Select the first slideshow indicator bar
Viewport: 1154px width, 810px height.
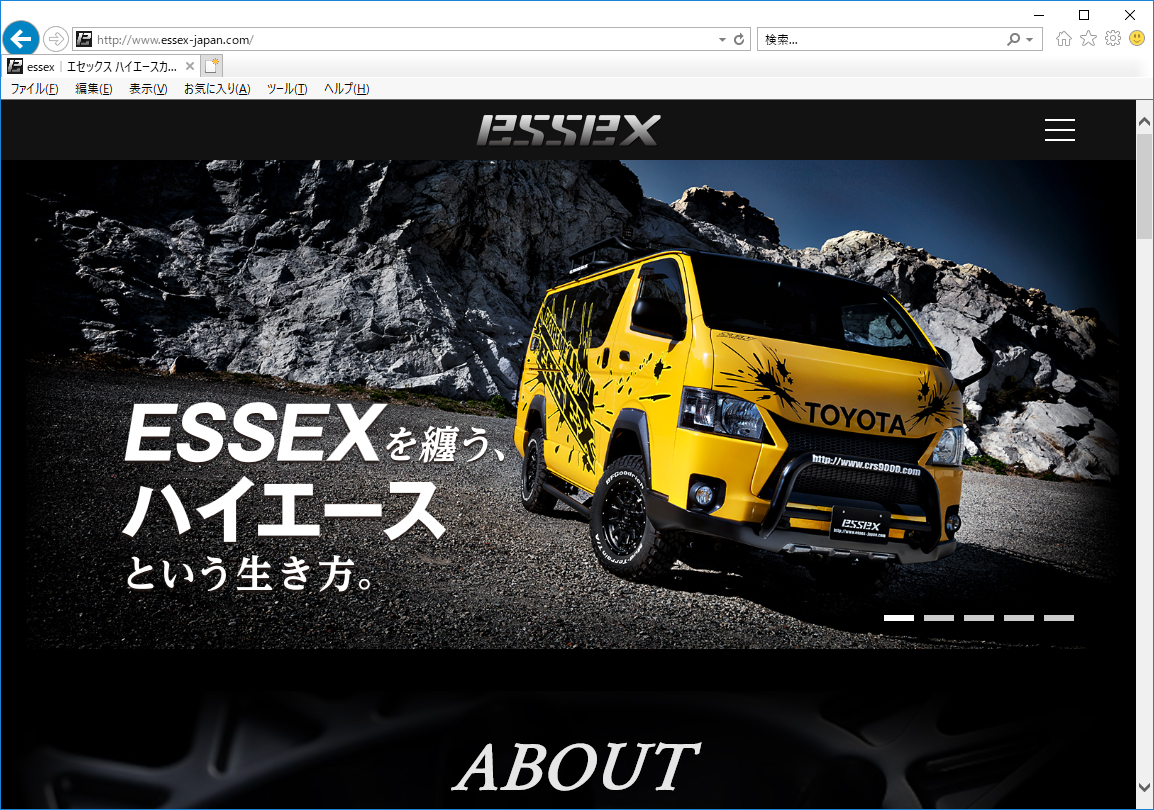(x=899, y=618)
